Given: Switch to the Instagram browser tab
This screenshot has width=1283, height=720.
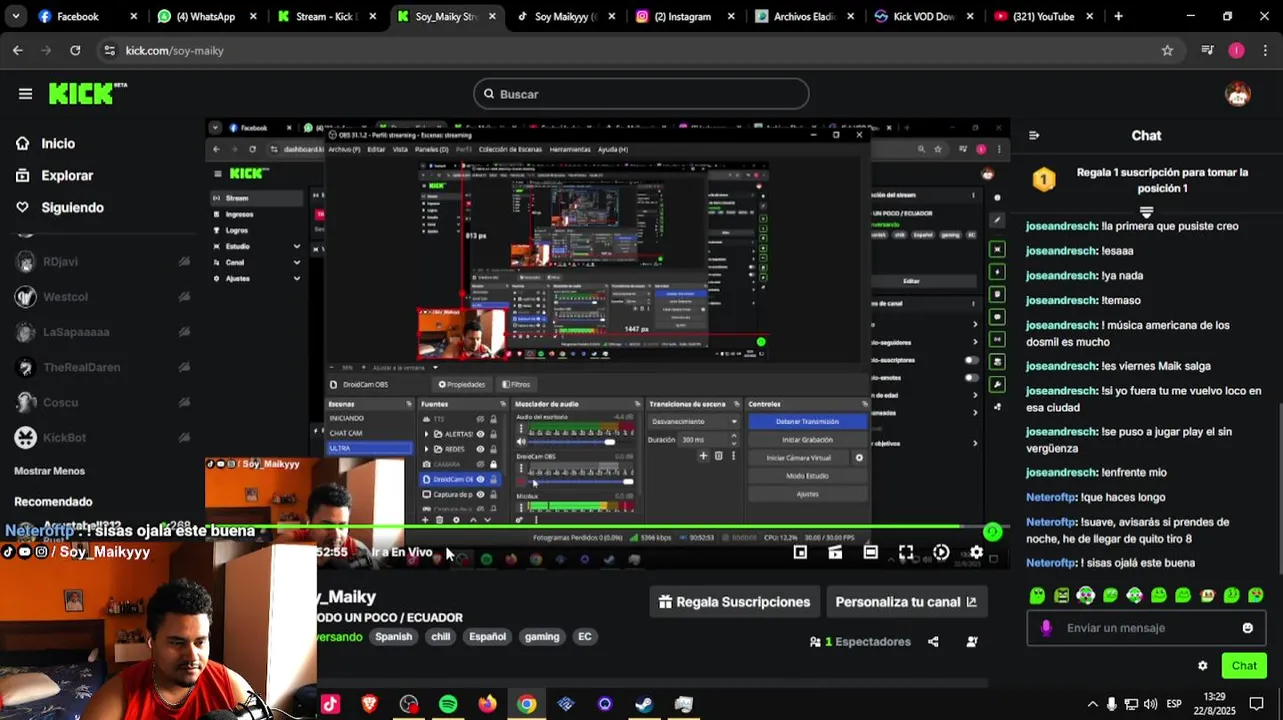Looking at the screenshot, I should 688,16.
